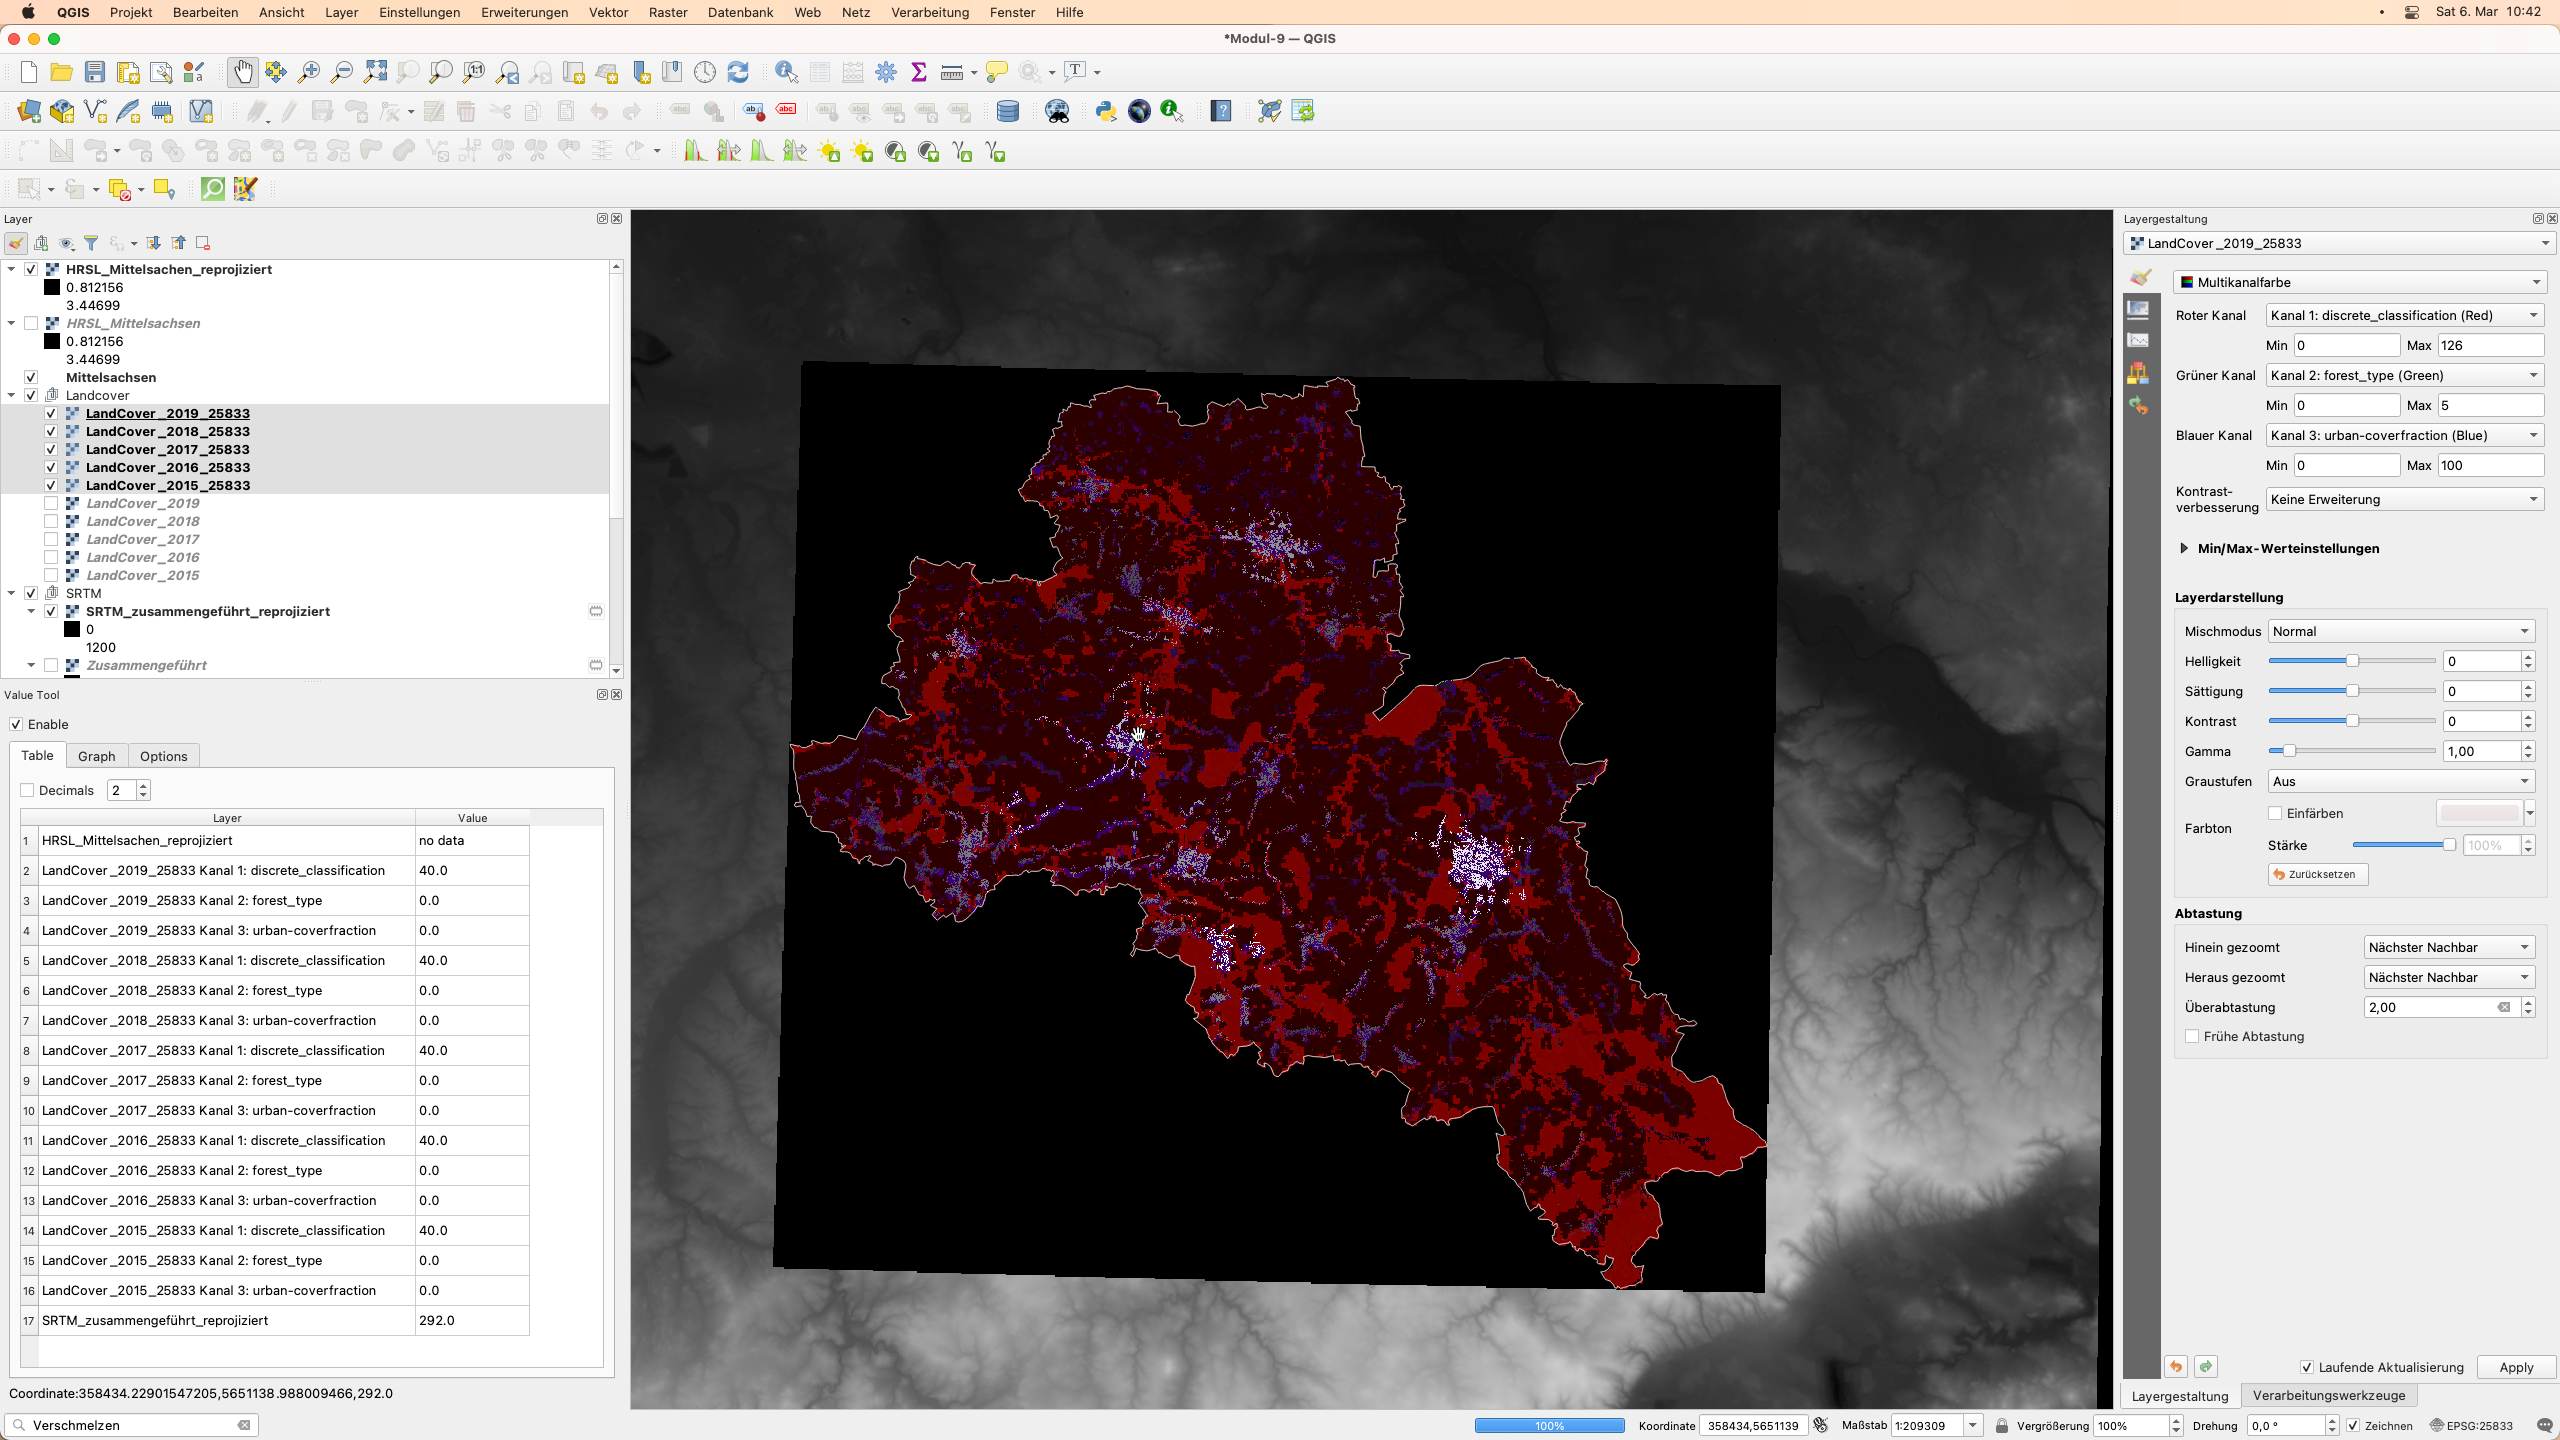Create a new project via toolbar icon
The image size is (2560, 1440).
point(29,72)
